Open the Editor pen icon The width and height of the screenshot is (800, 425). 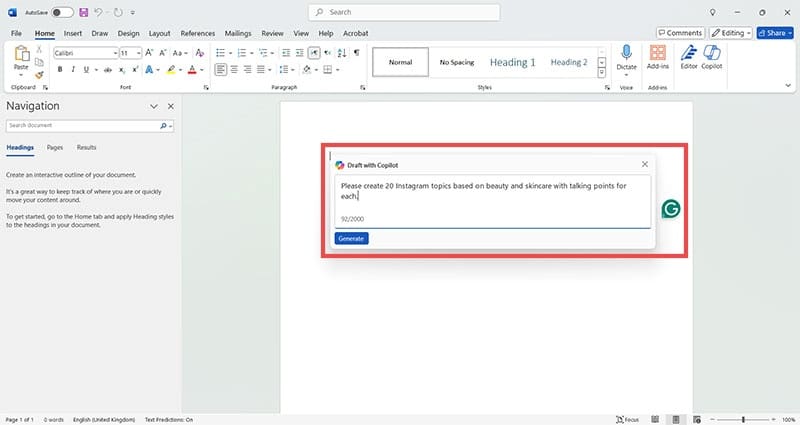[x=689, y=57]
